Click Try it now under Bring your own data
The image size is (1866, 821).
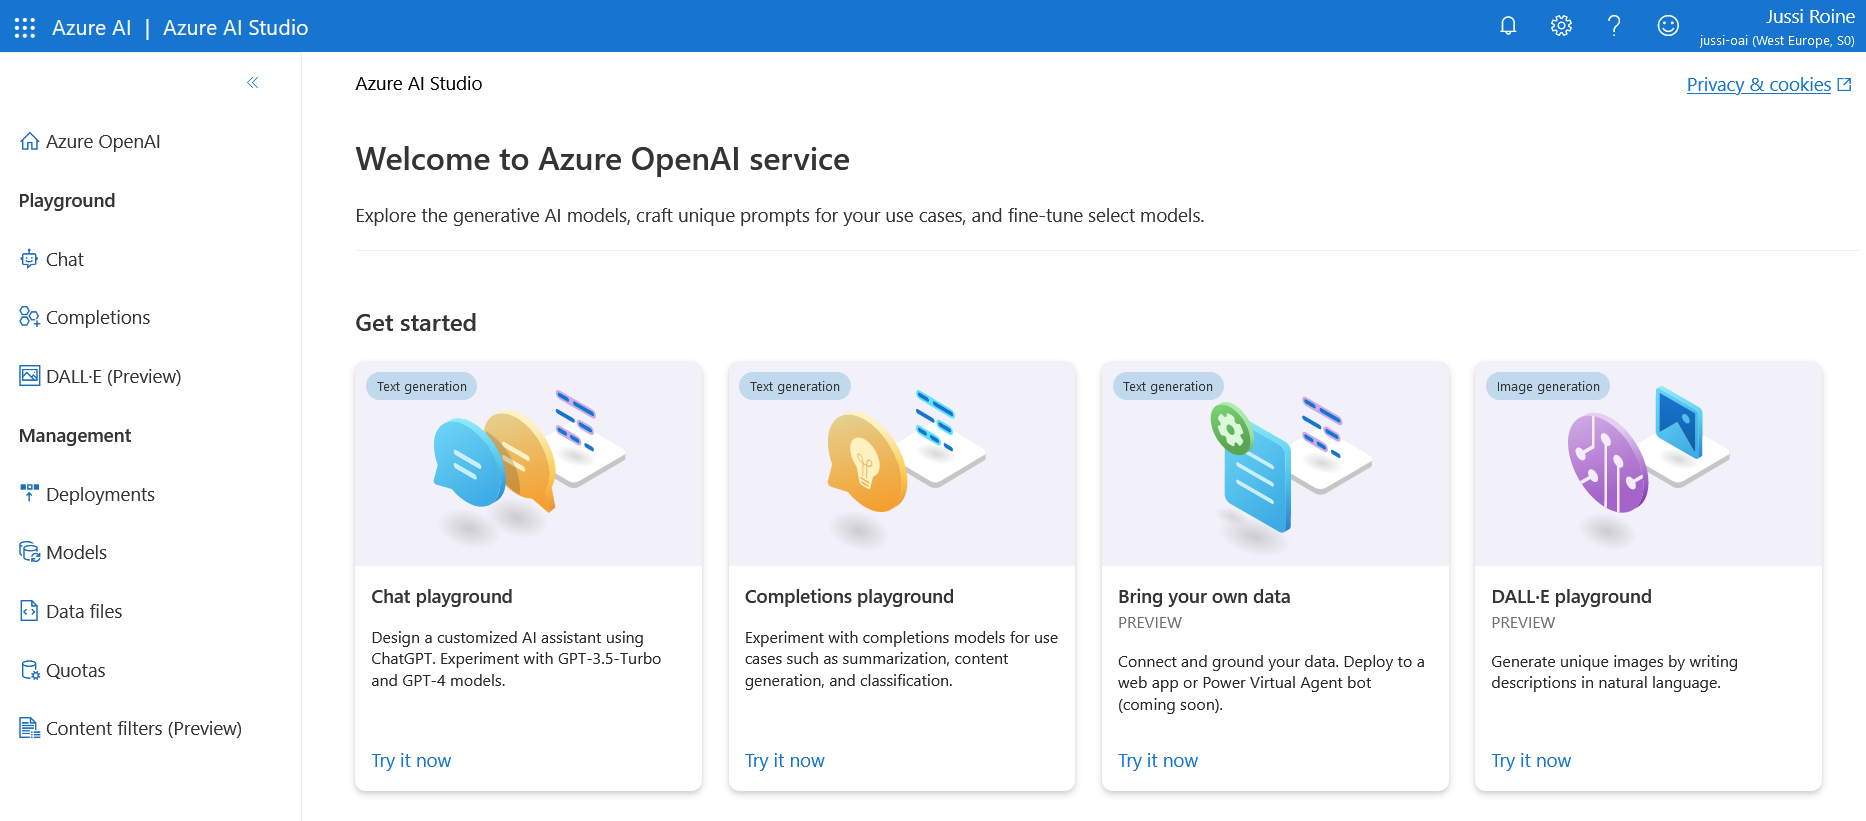click(x=1157, y=761)
